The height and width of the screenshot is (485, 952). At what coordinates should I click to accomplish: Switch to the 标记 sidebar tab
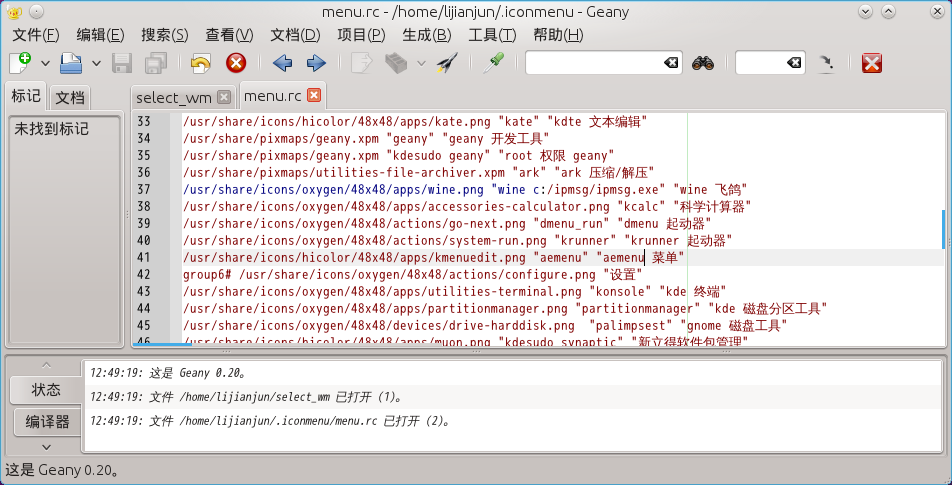pos(26,96)
